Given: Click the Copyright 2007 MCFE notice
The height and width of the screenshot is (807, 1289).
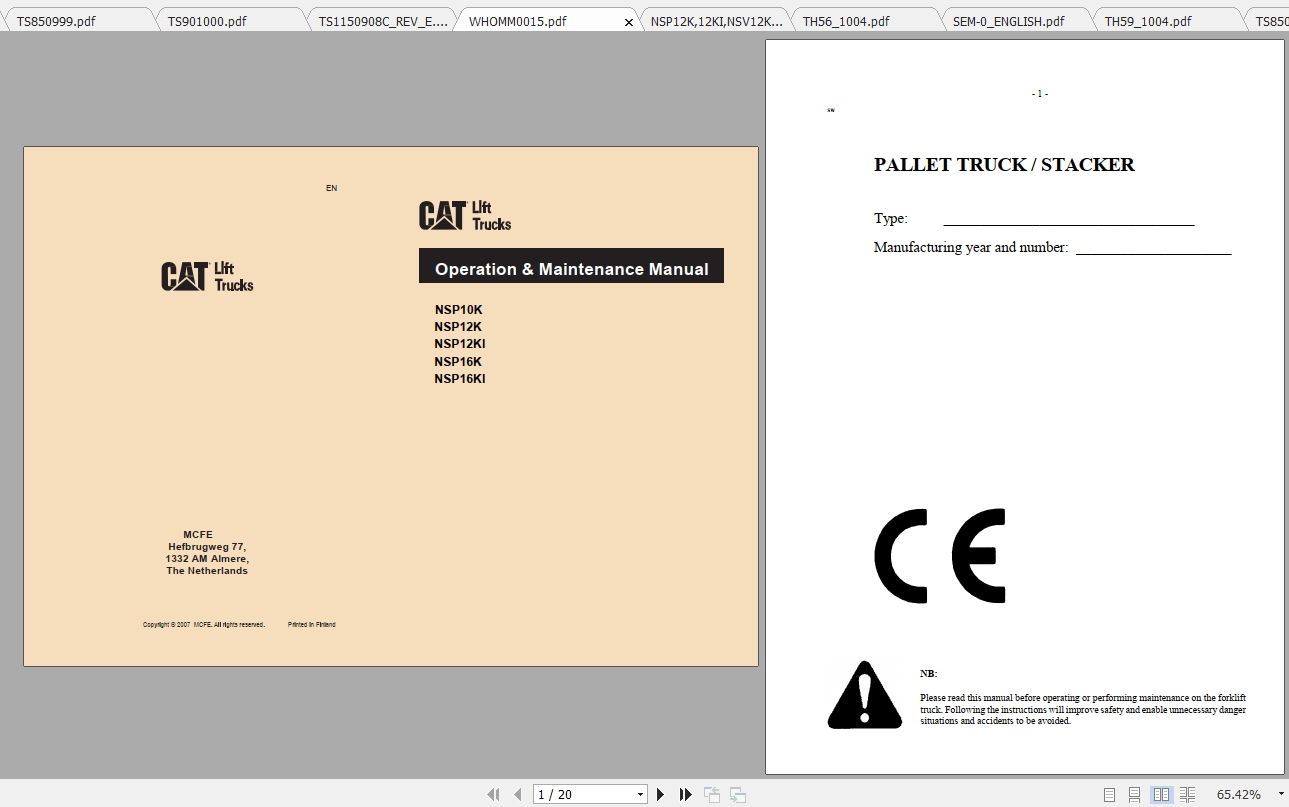Looking at the screenshot, I should pos(204,625).
